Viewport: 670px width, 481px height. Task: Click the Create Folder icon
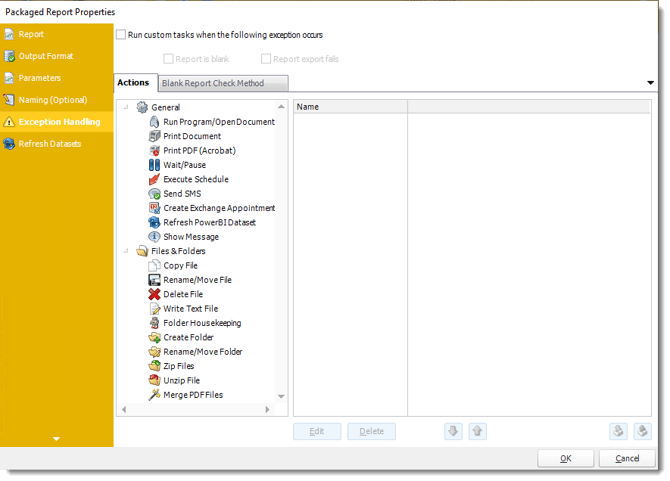pos(154,337)
